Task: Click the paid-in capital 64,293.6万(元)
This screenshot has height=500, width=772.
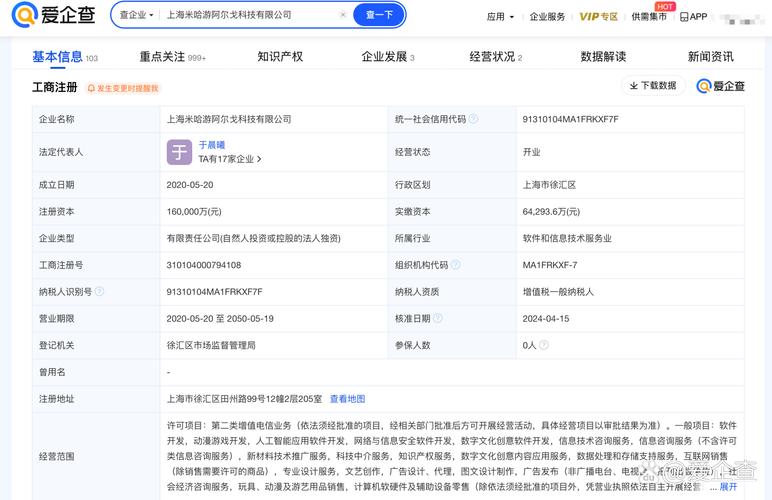Action: [x=551, y=212]
